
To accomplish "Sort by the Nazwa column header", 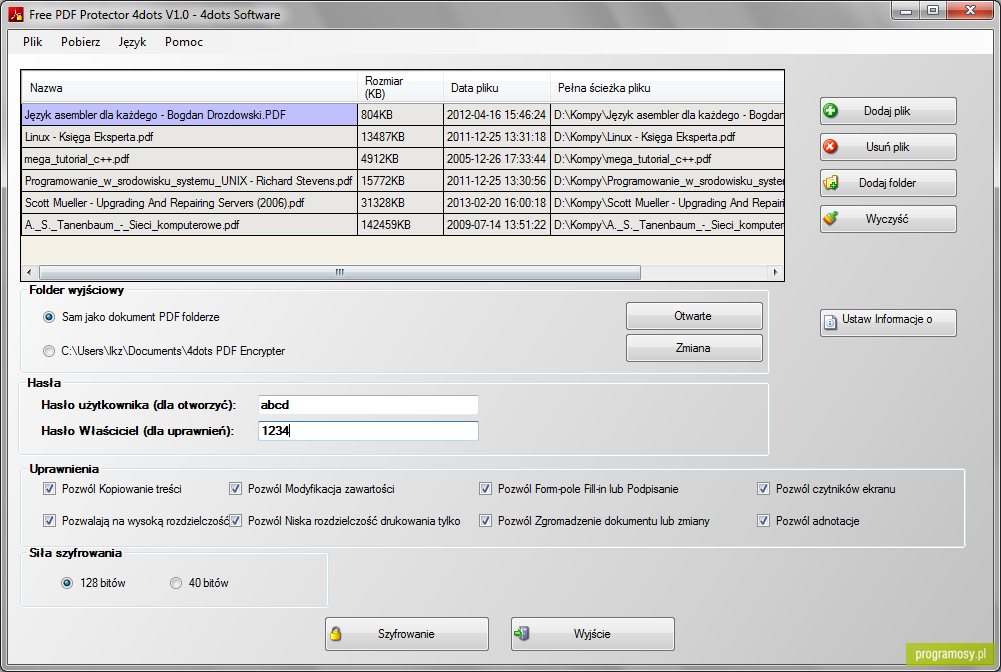I will coord(190,87).
